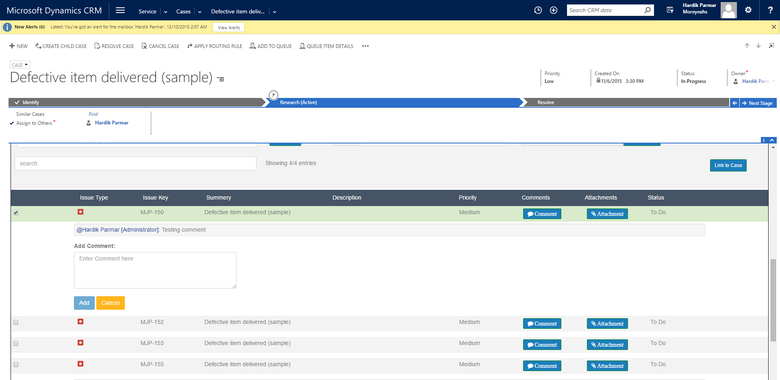
Task: Move to previous stage arrow
Action: 734,103
